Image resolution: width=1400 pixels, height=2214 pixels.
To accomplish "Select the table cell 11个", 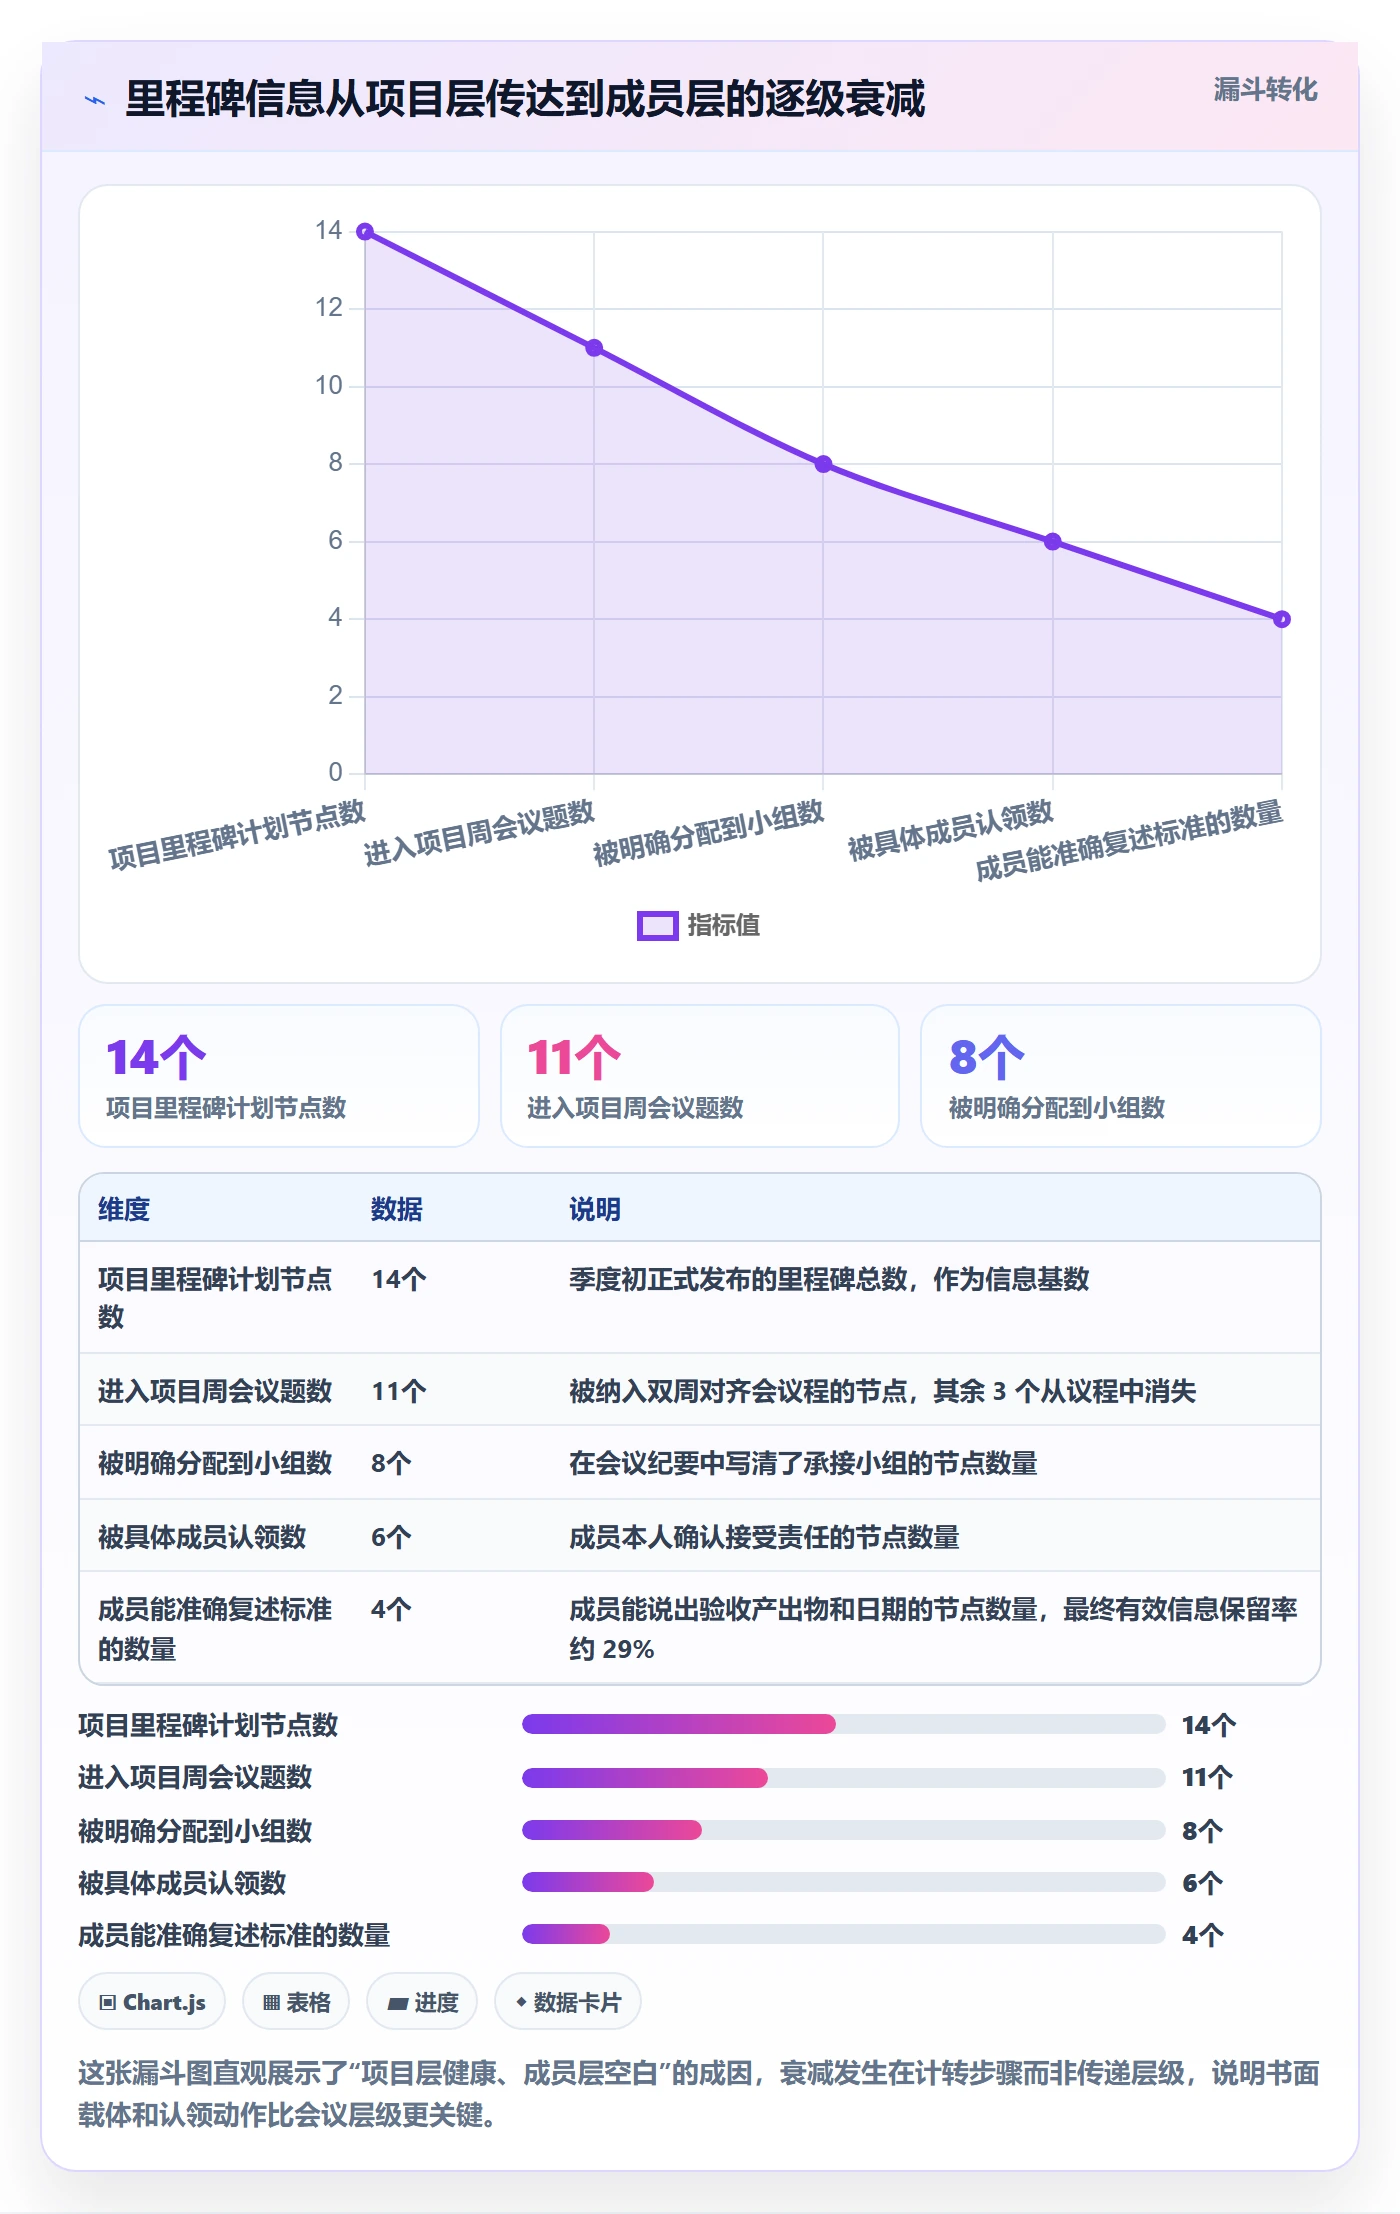I will (x=399, y=1391).
